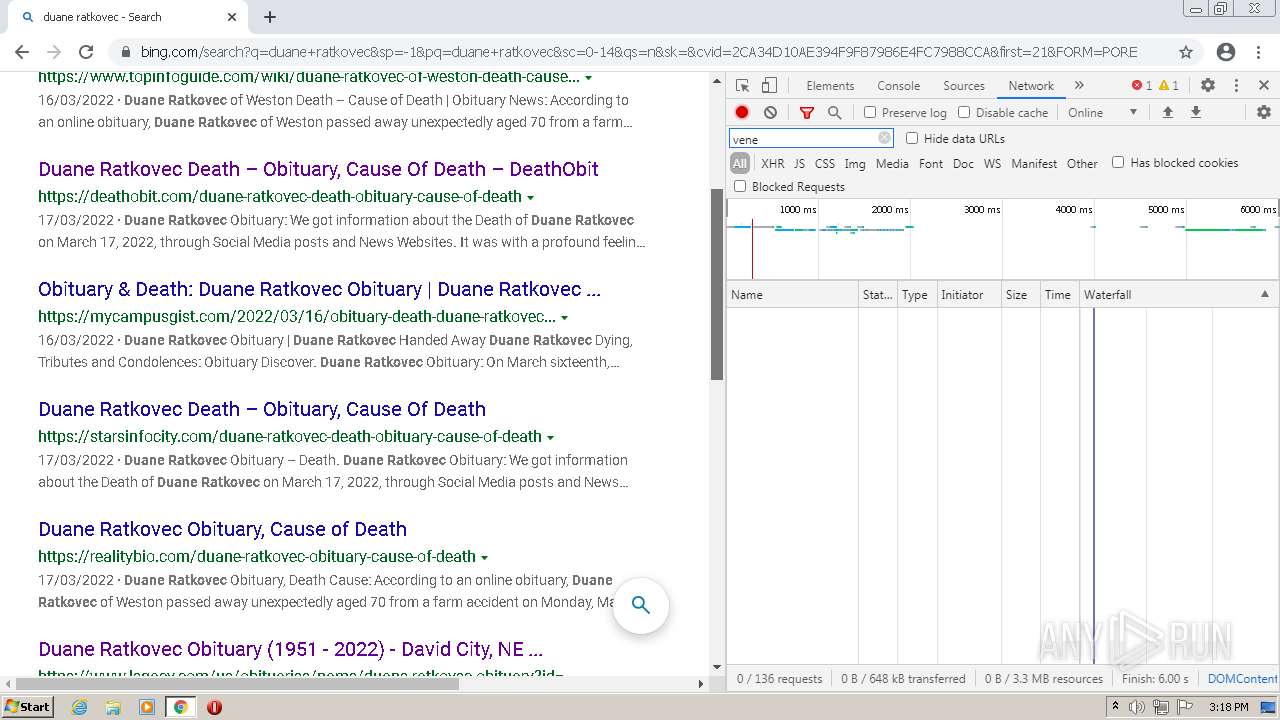The height and width of the screenshot is (720, 1280).
Task: Expand dropdown beside mycampusgist.com URL
Action: point(564,317)
